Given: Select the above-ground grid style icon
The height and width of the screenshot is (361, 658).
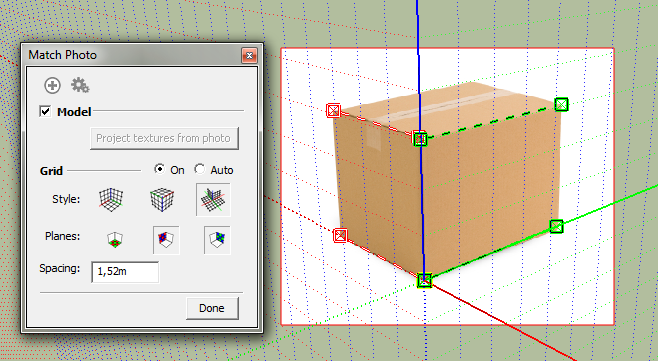Looking at the screenshot, I should click(213, 200).
